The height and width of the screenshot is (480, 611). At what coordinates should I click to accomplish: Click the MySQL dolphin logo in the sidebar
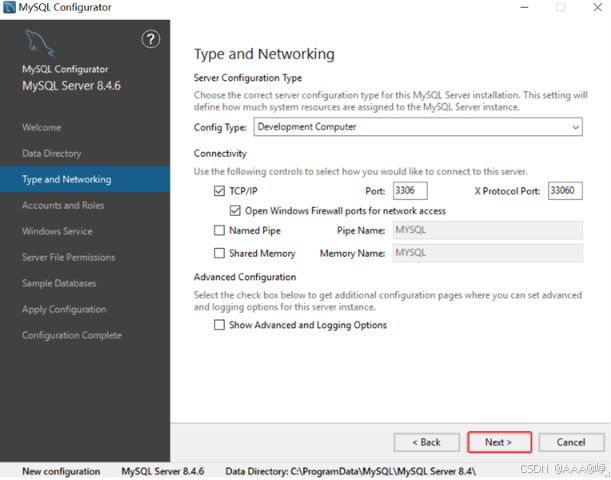[40, 44]
